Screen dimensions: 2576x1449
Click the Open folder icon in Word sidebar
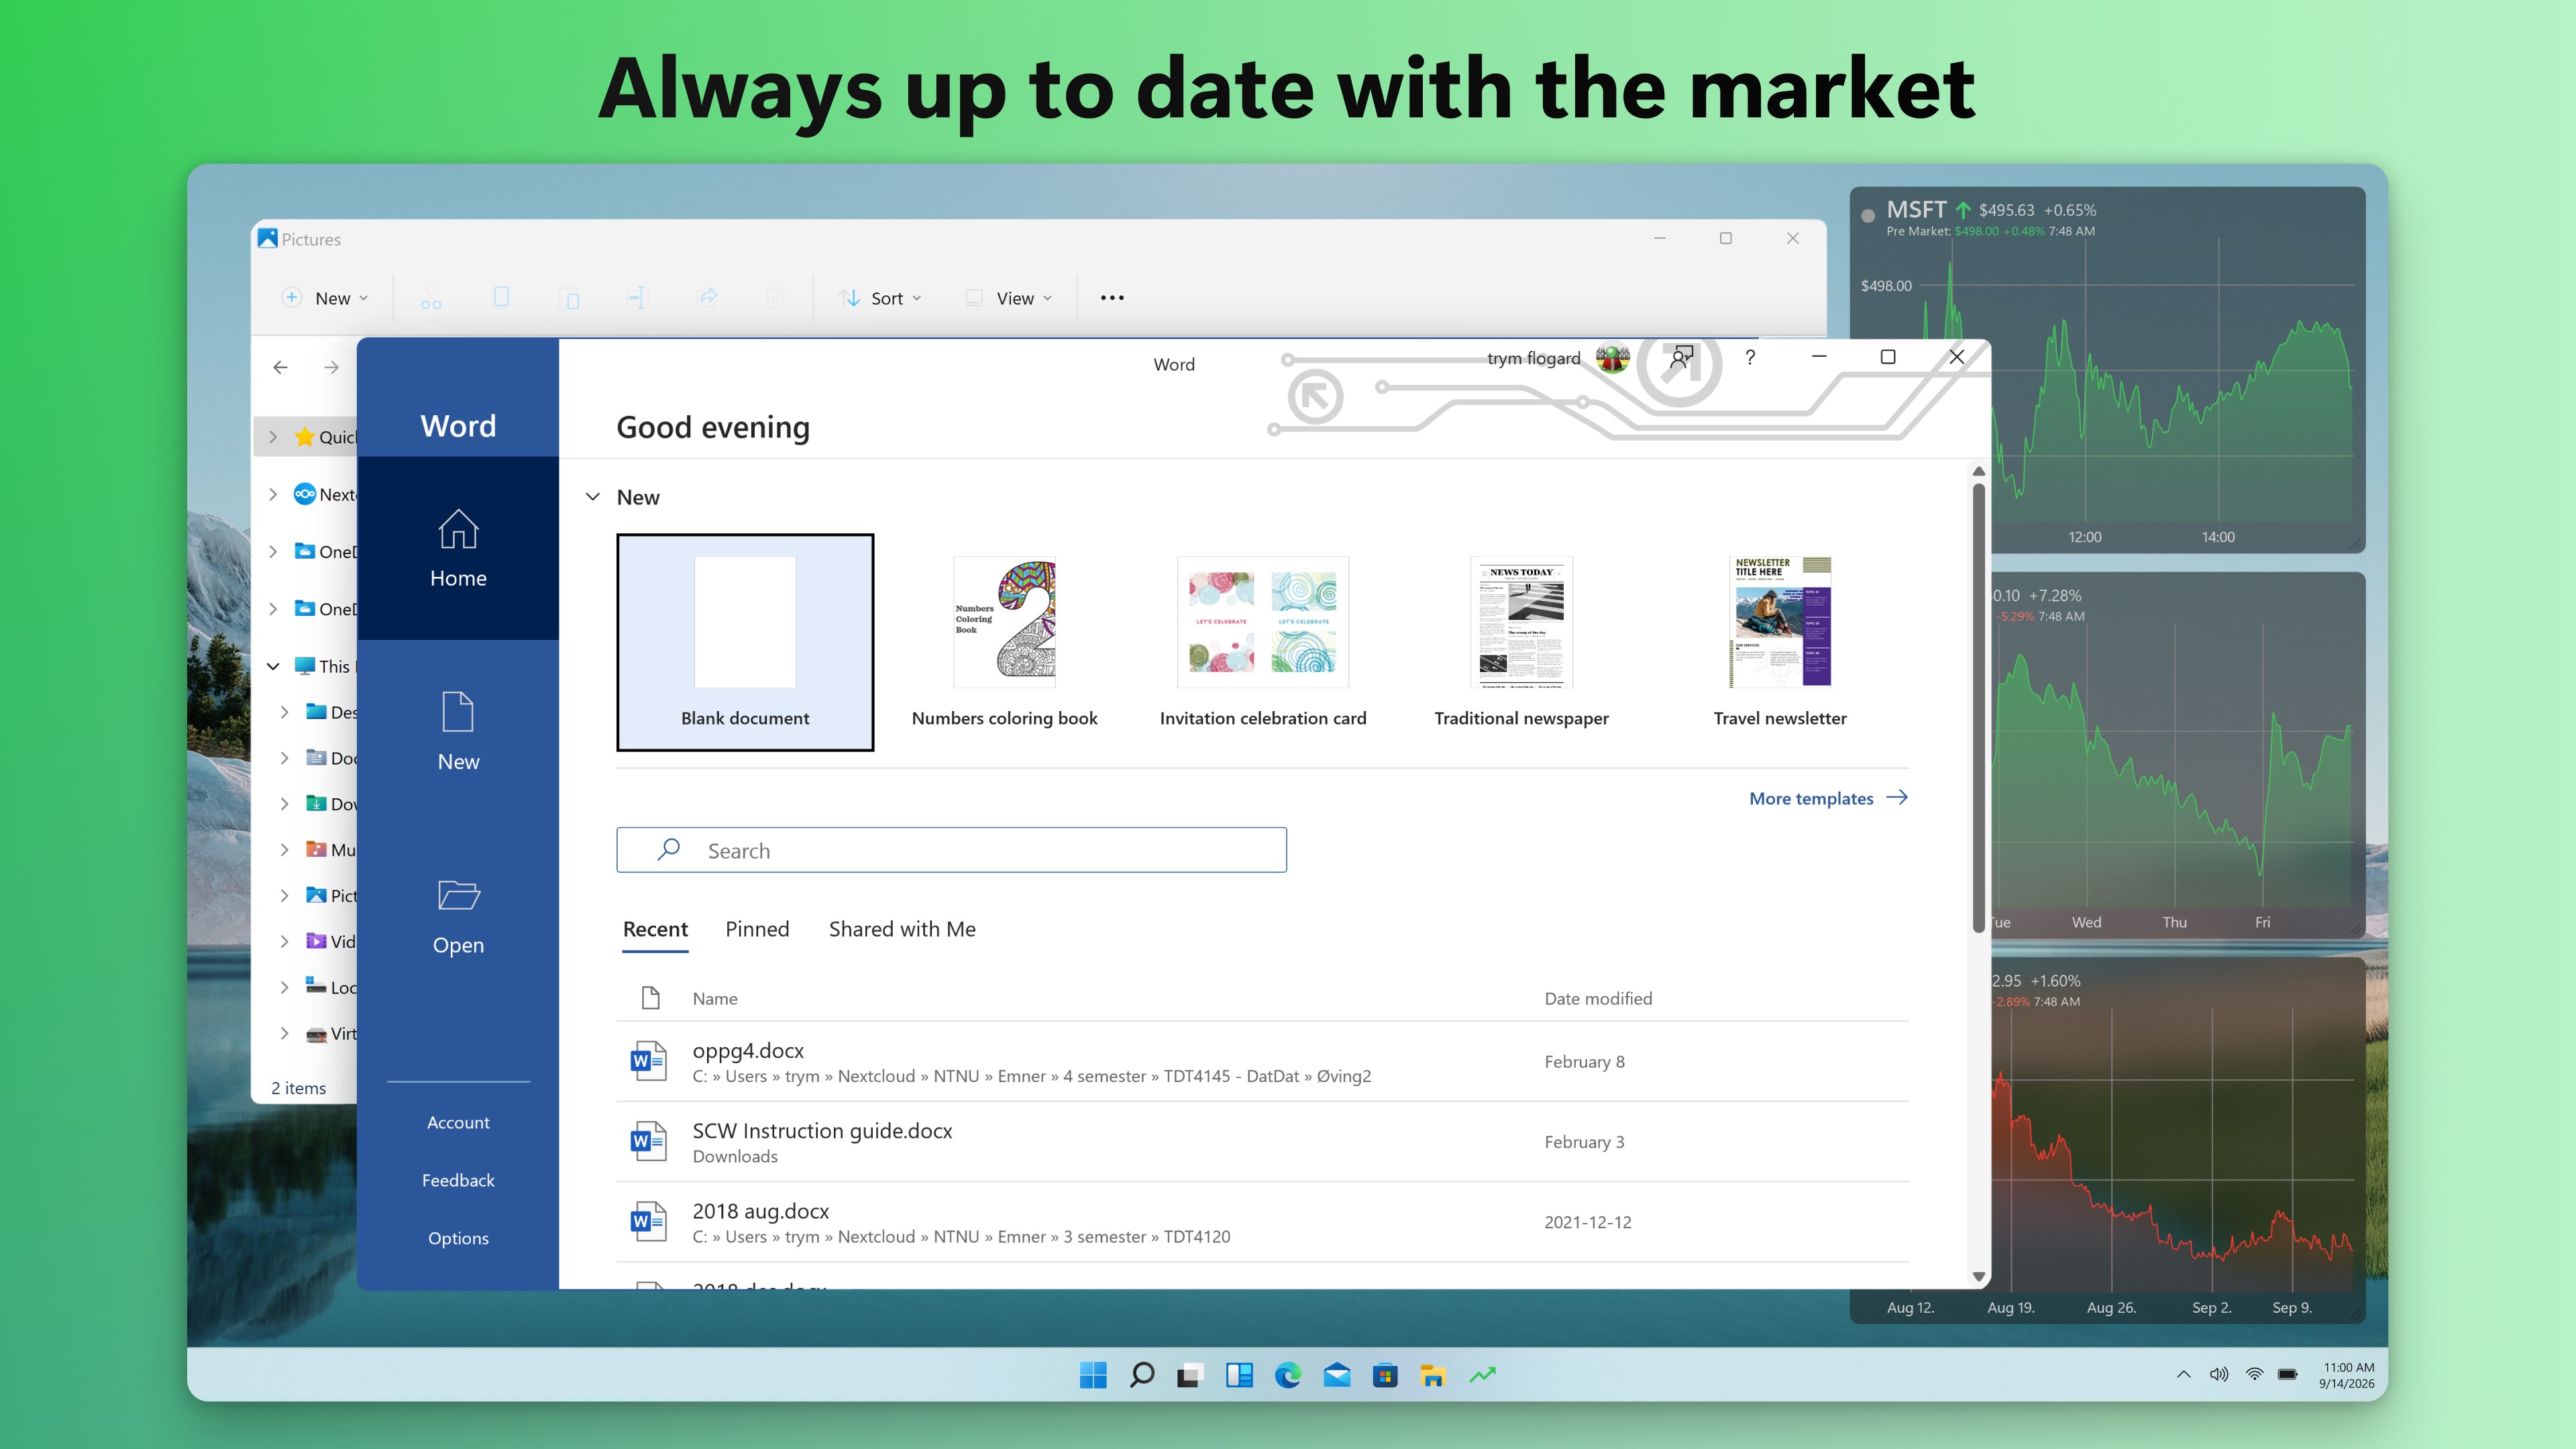458,895
